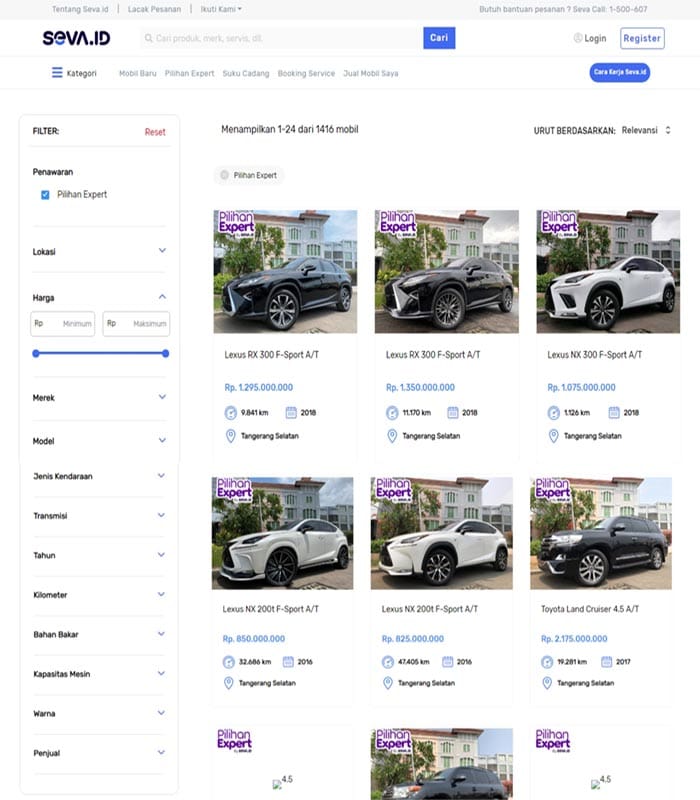Click location pin on Rp. 1.295.000.000 card
This screenshot has width=700, height=800.
[x=231, y=436]
